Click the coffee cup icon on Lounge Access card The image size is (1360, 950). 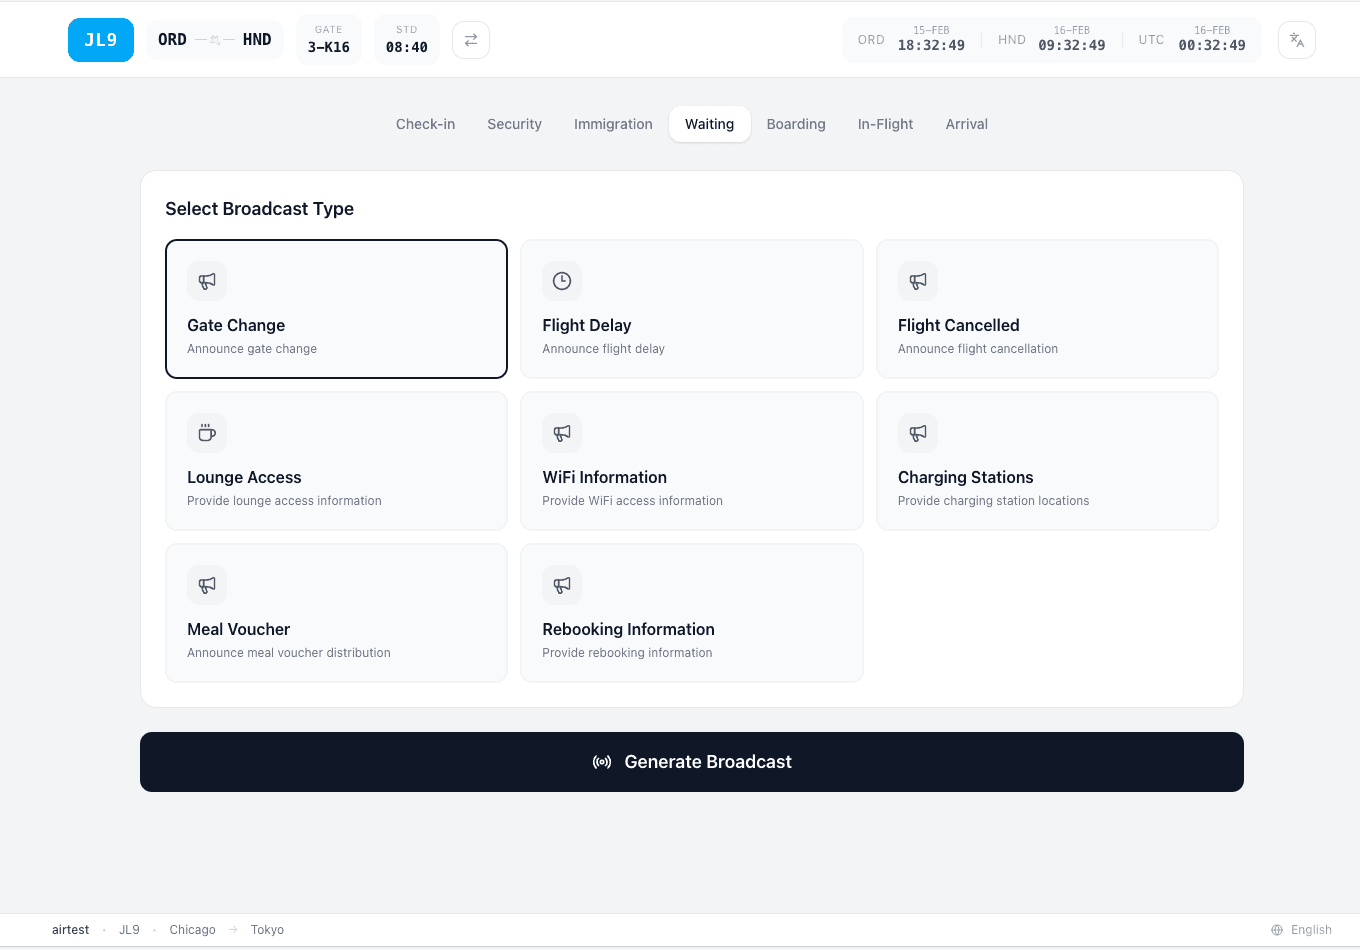tap(206, 433)
